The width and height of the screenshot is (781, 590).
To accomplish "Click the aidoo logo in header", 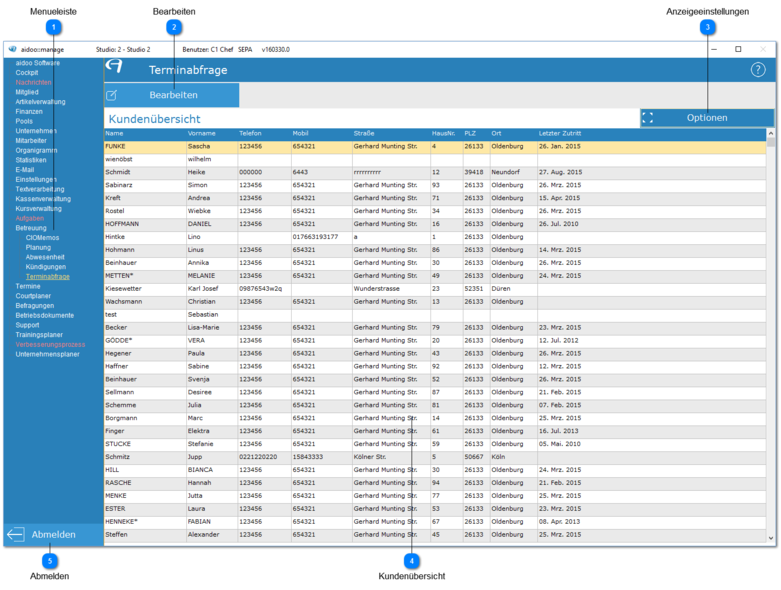I will [114, 66].
